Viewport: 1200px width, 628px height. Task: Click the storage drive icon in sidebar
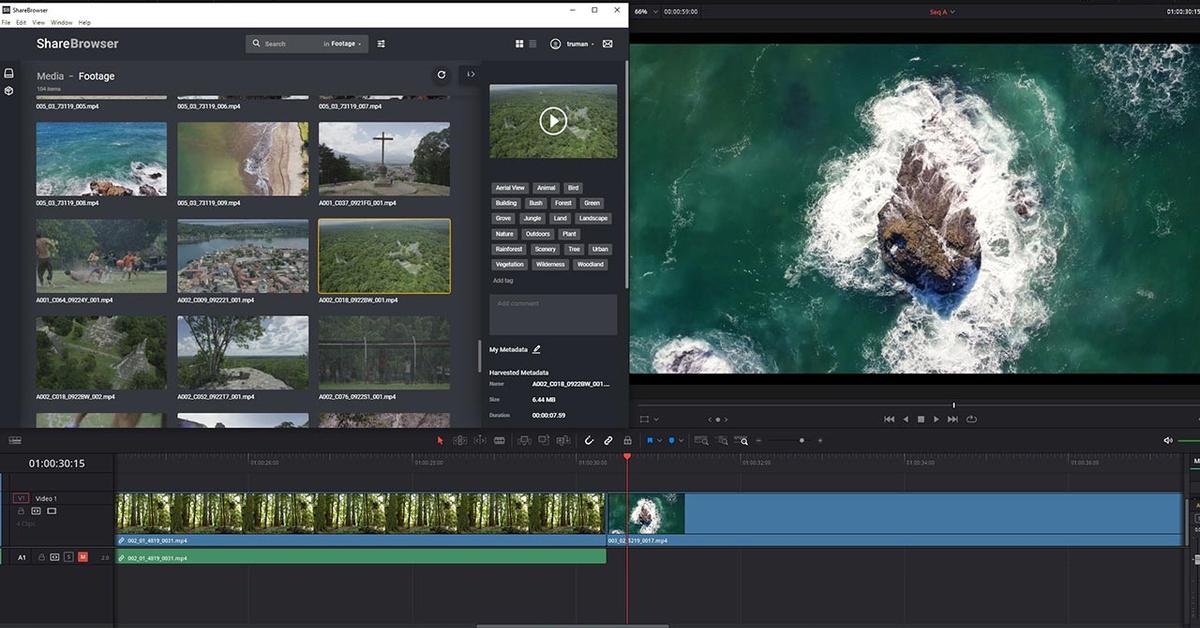[x=9, y=74]
